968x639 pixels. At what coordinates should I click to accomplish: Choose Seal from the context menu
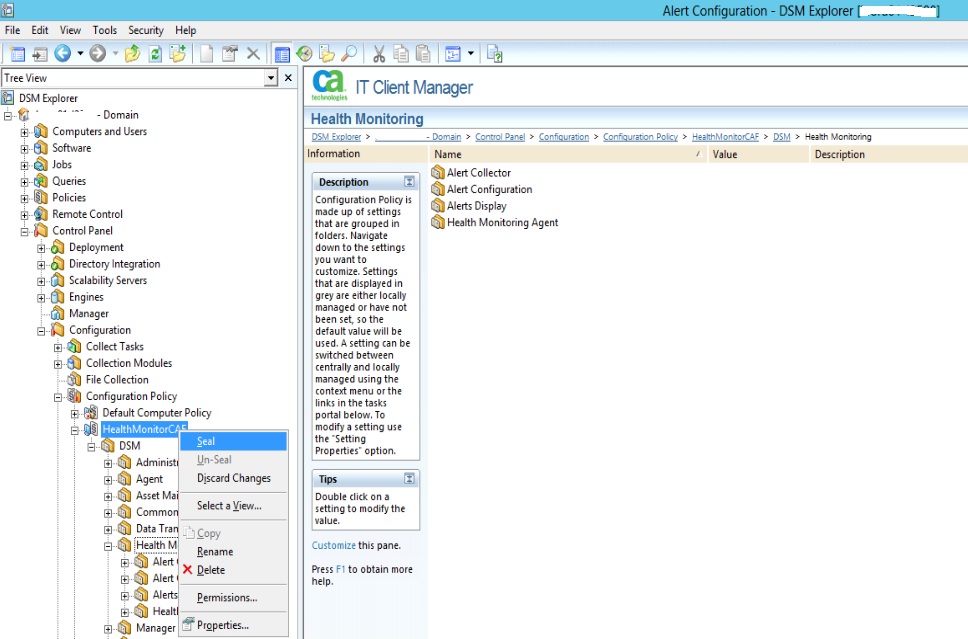coord(206,441)
